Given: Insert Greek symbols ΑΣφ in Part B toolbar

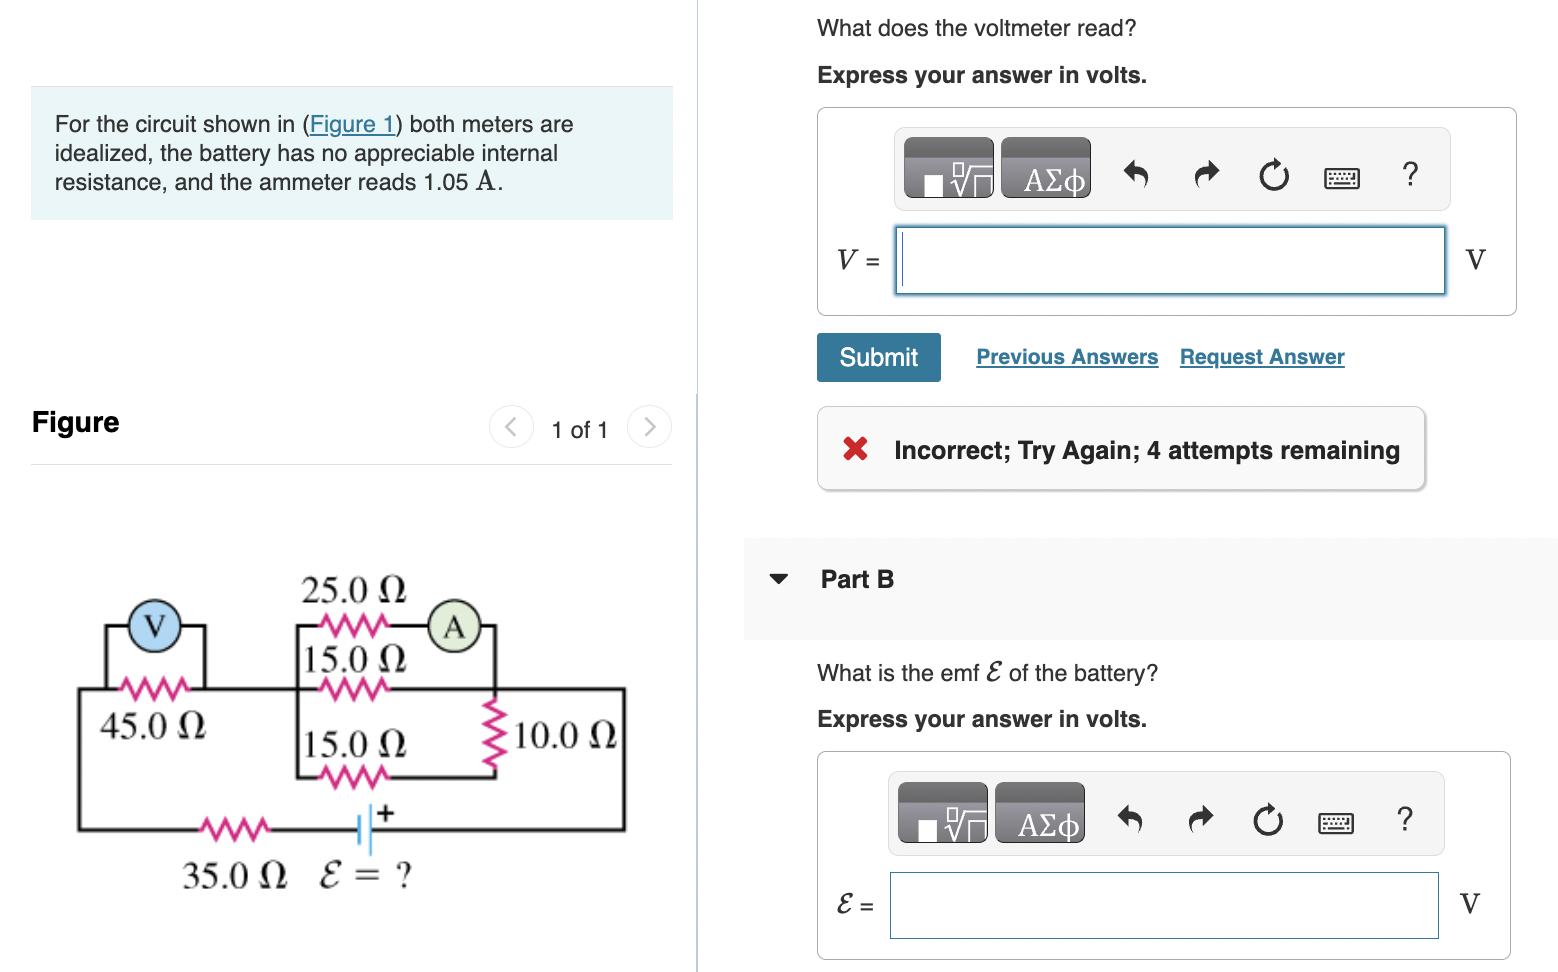Looking at the screenshot, I should pyautogui.click(x=1040, y=813).
